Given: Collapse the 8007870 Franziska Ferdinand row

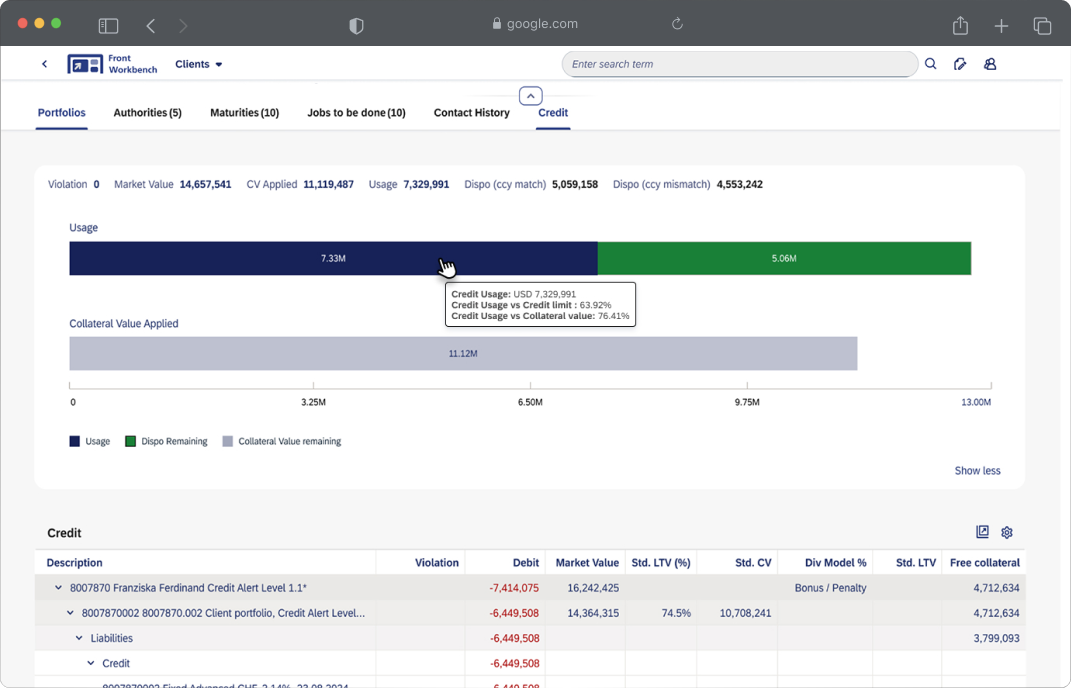Looking at the screenshot, I should tap(58, 588).
